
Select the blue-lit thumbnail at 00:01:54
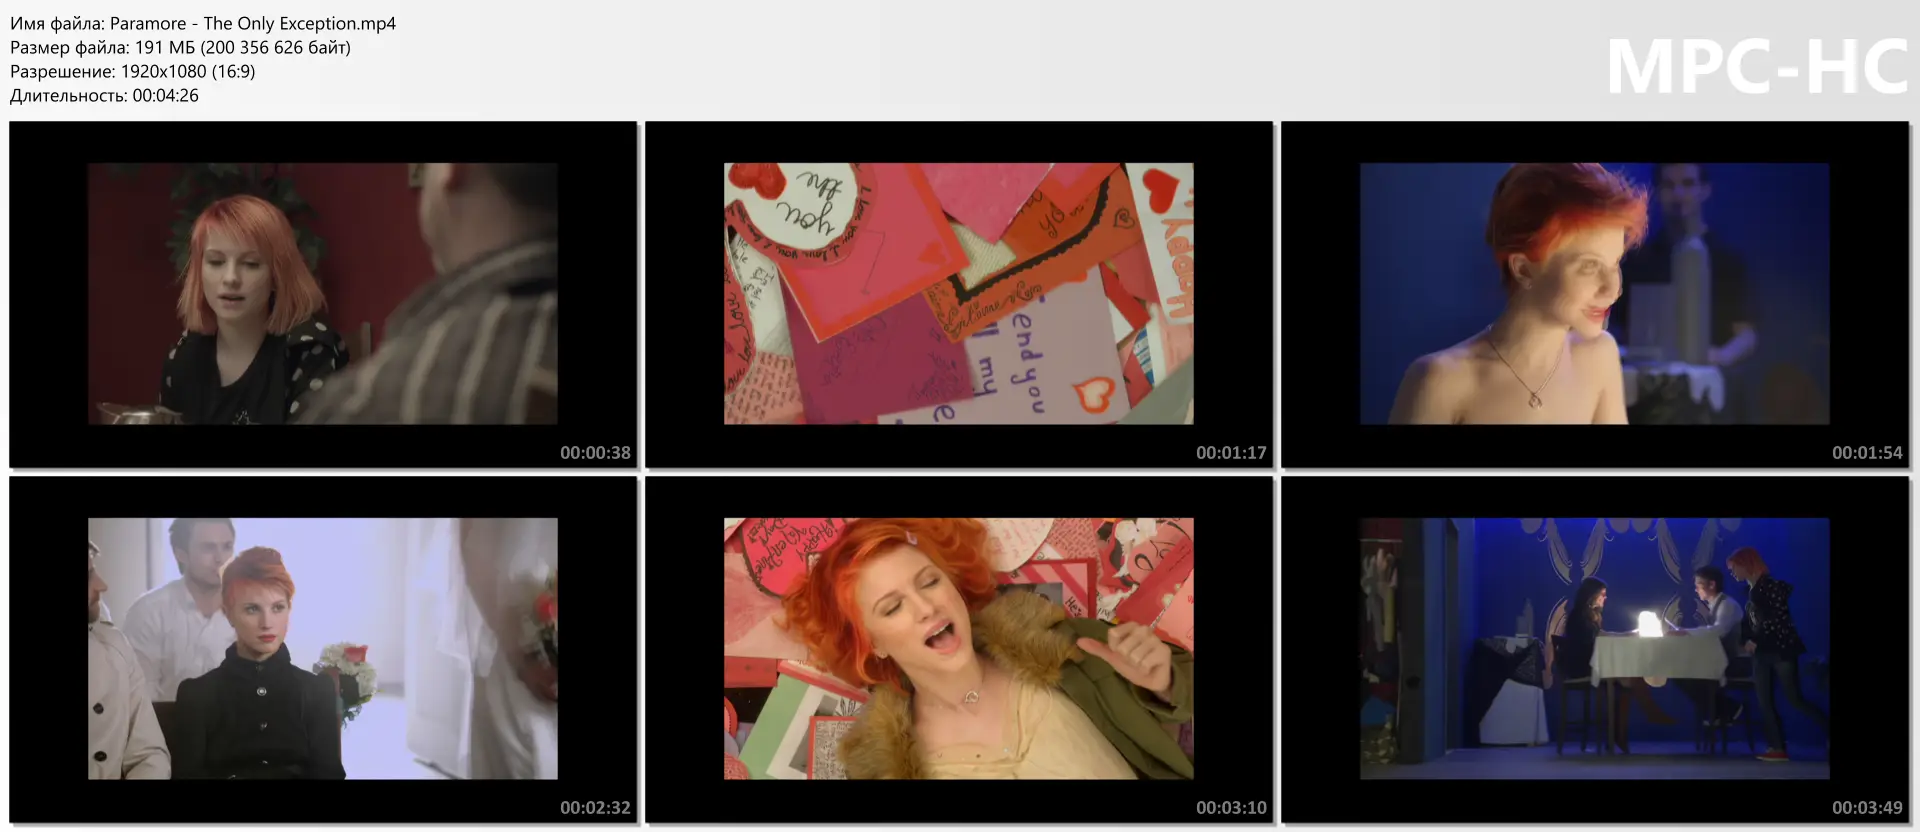pyautogui.click(x=1595, y=294)
